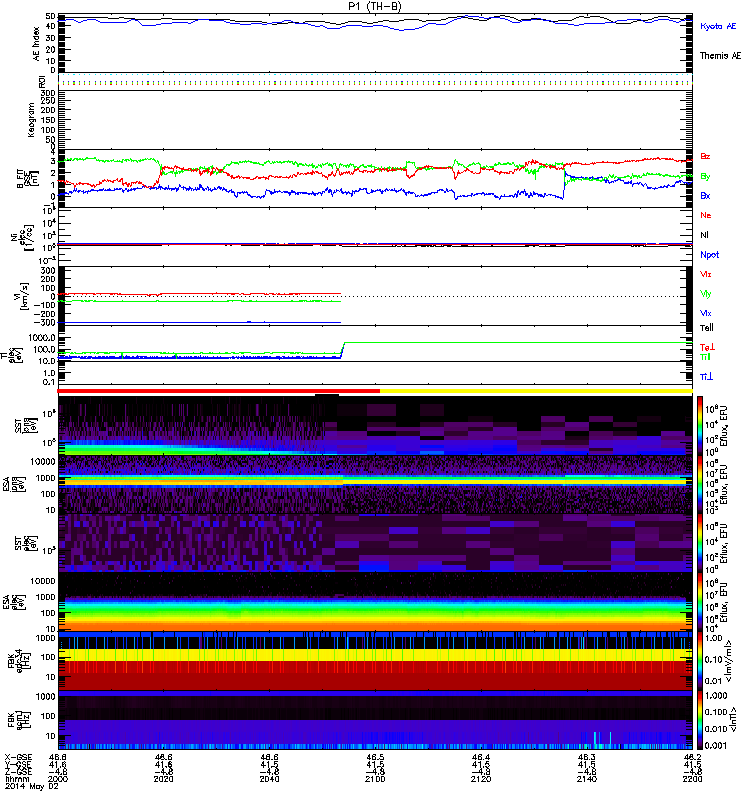Click the ROI panel label
Viewport: 750px width, 800px height.
[x=42, y=81]
